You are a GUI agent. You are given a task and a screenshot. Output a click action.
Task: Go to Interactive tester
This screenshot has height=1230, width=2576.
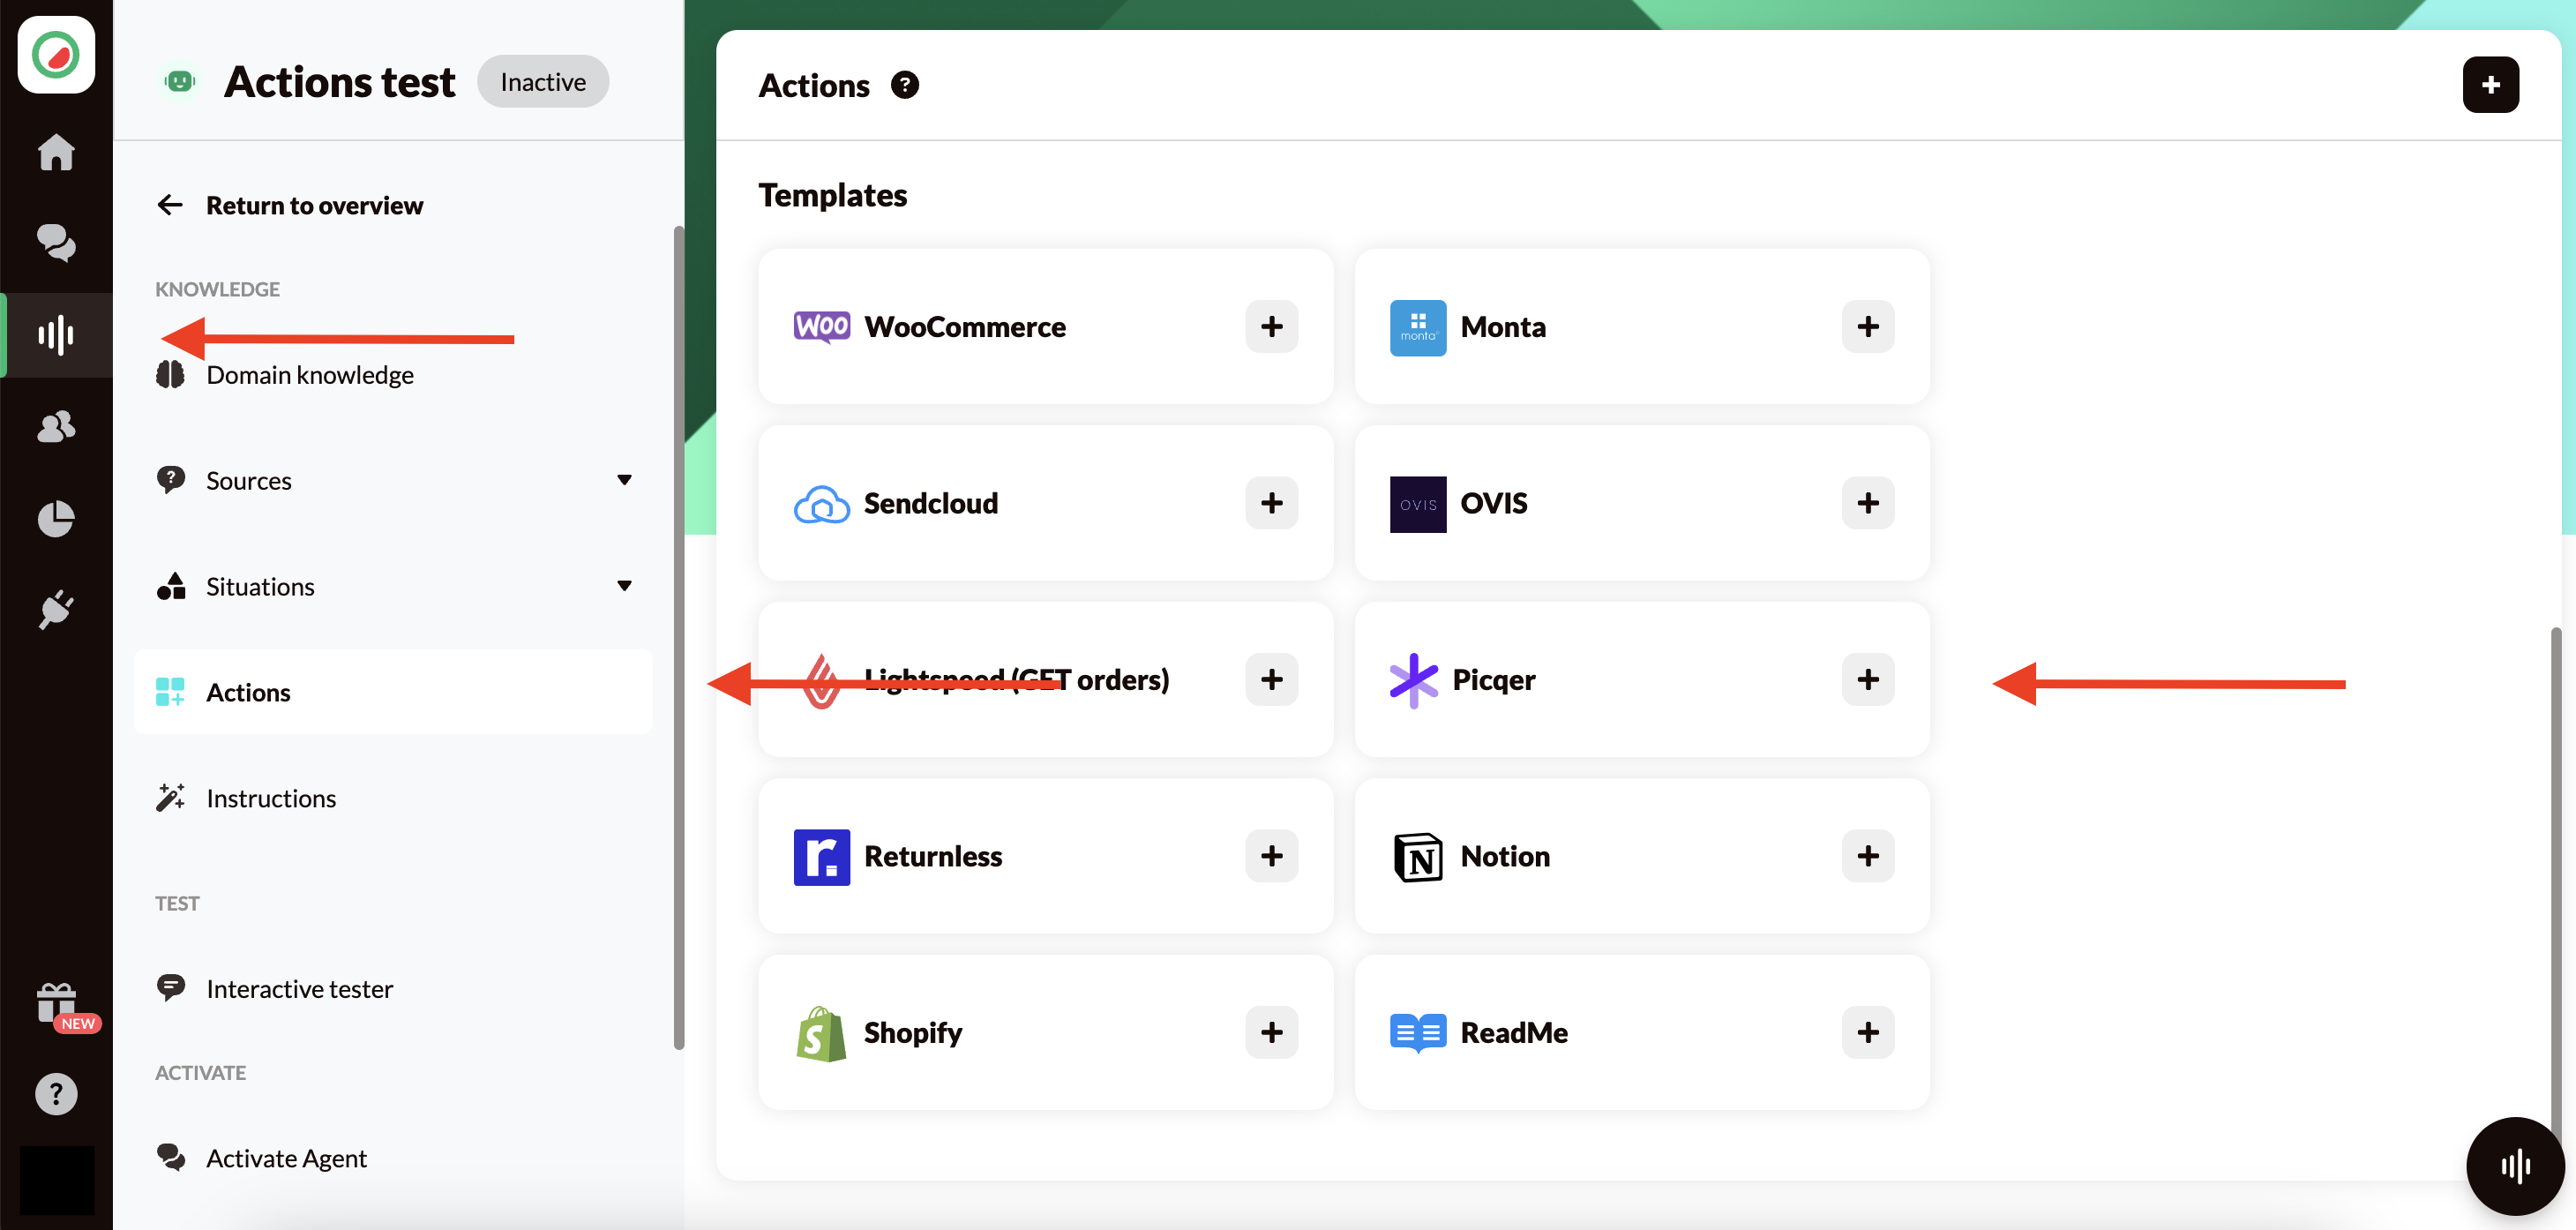299,988
